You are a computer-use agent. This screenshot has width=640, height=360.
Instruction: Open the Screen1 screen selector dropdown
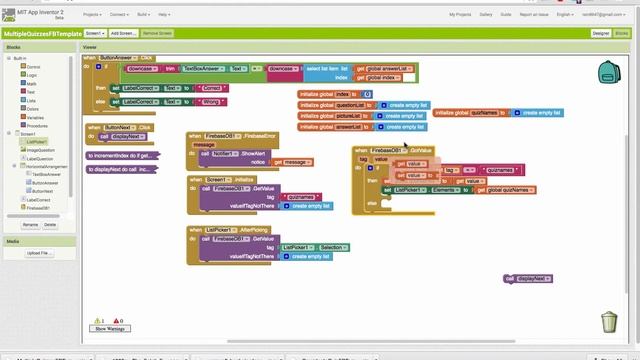(95, 33)
